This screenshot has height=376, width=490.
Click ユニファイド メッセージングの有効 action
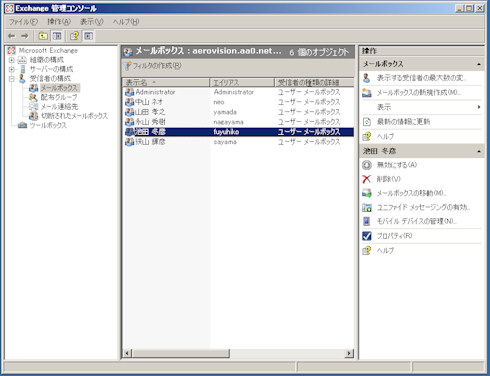pyautogui.click(x=423, y=207)
